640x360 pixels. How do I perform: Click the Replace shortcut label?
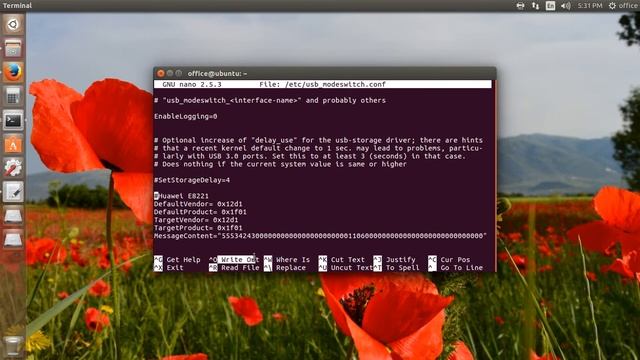pos(291,268)
